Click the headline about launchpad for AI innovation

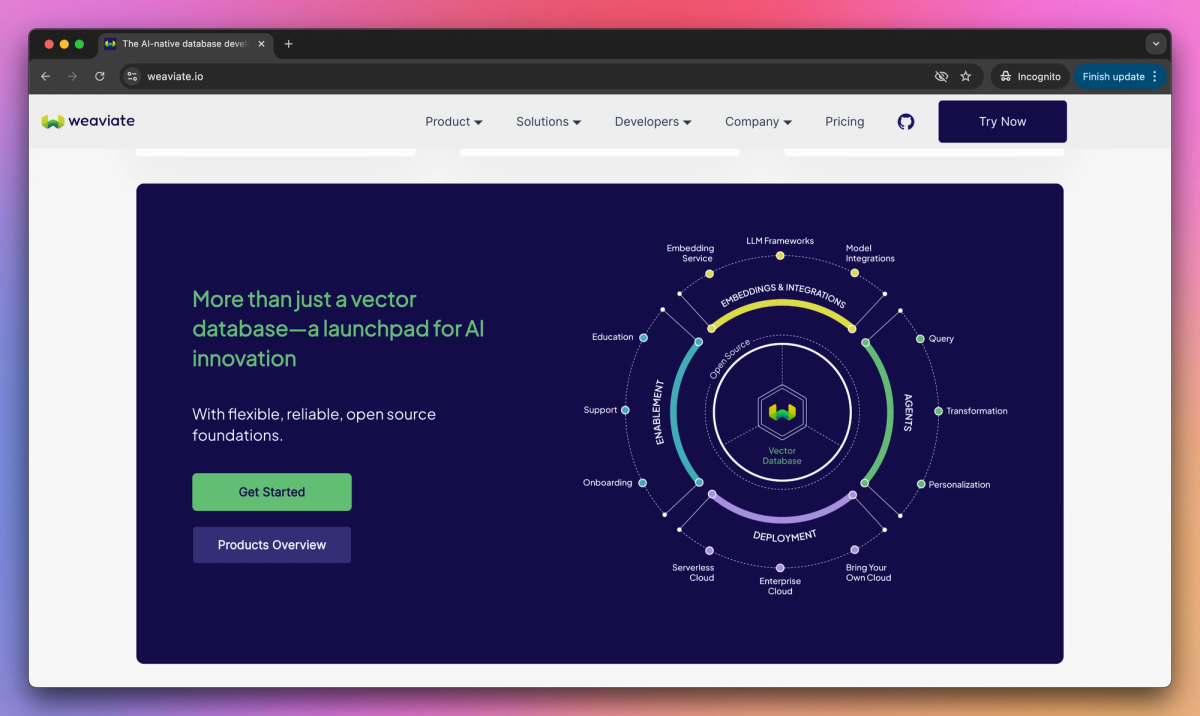[x=339, y=329]
